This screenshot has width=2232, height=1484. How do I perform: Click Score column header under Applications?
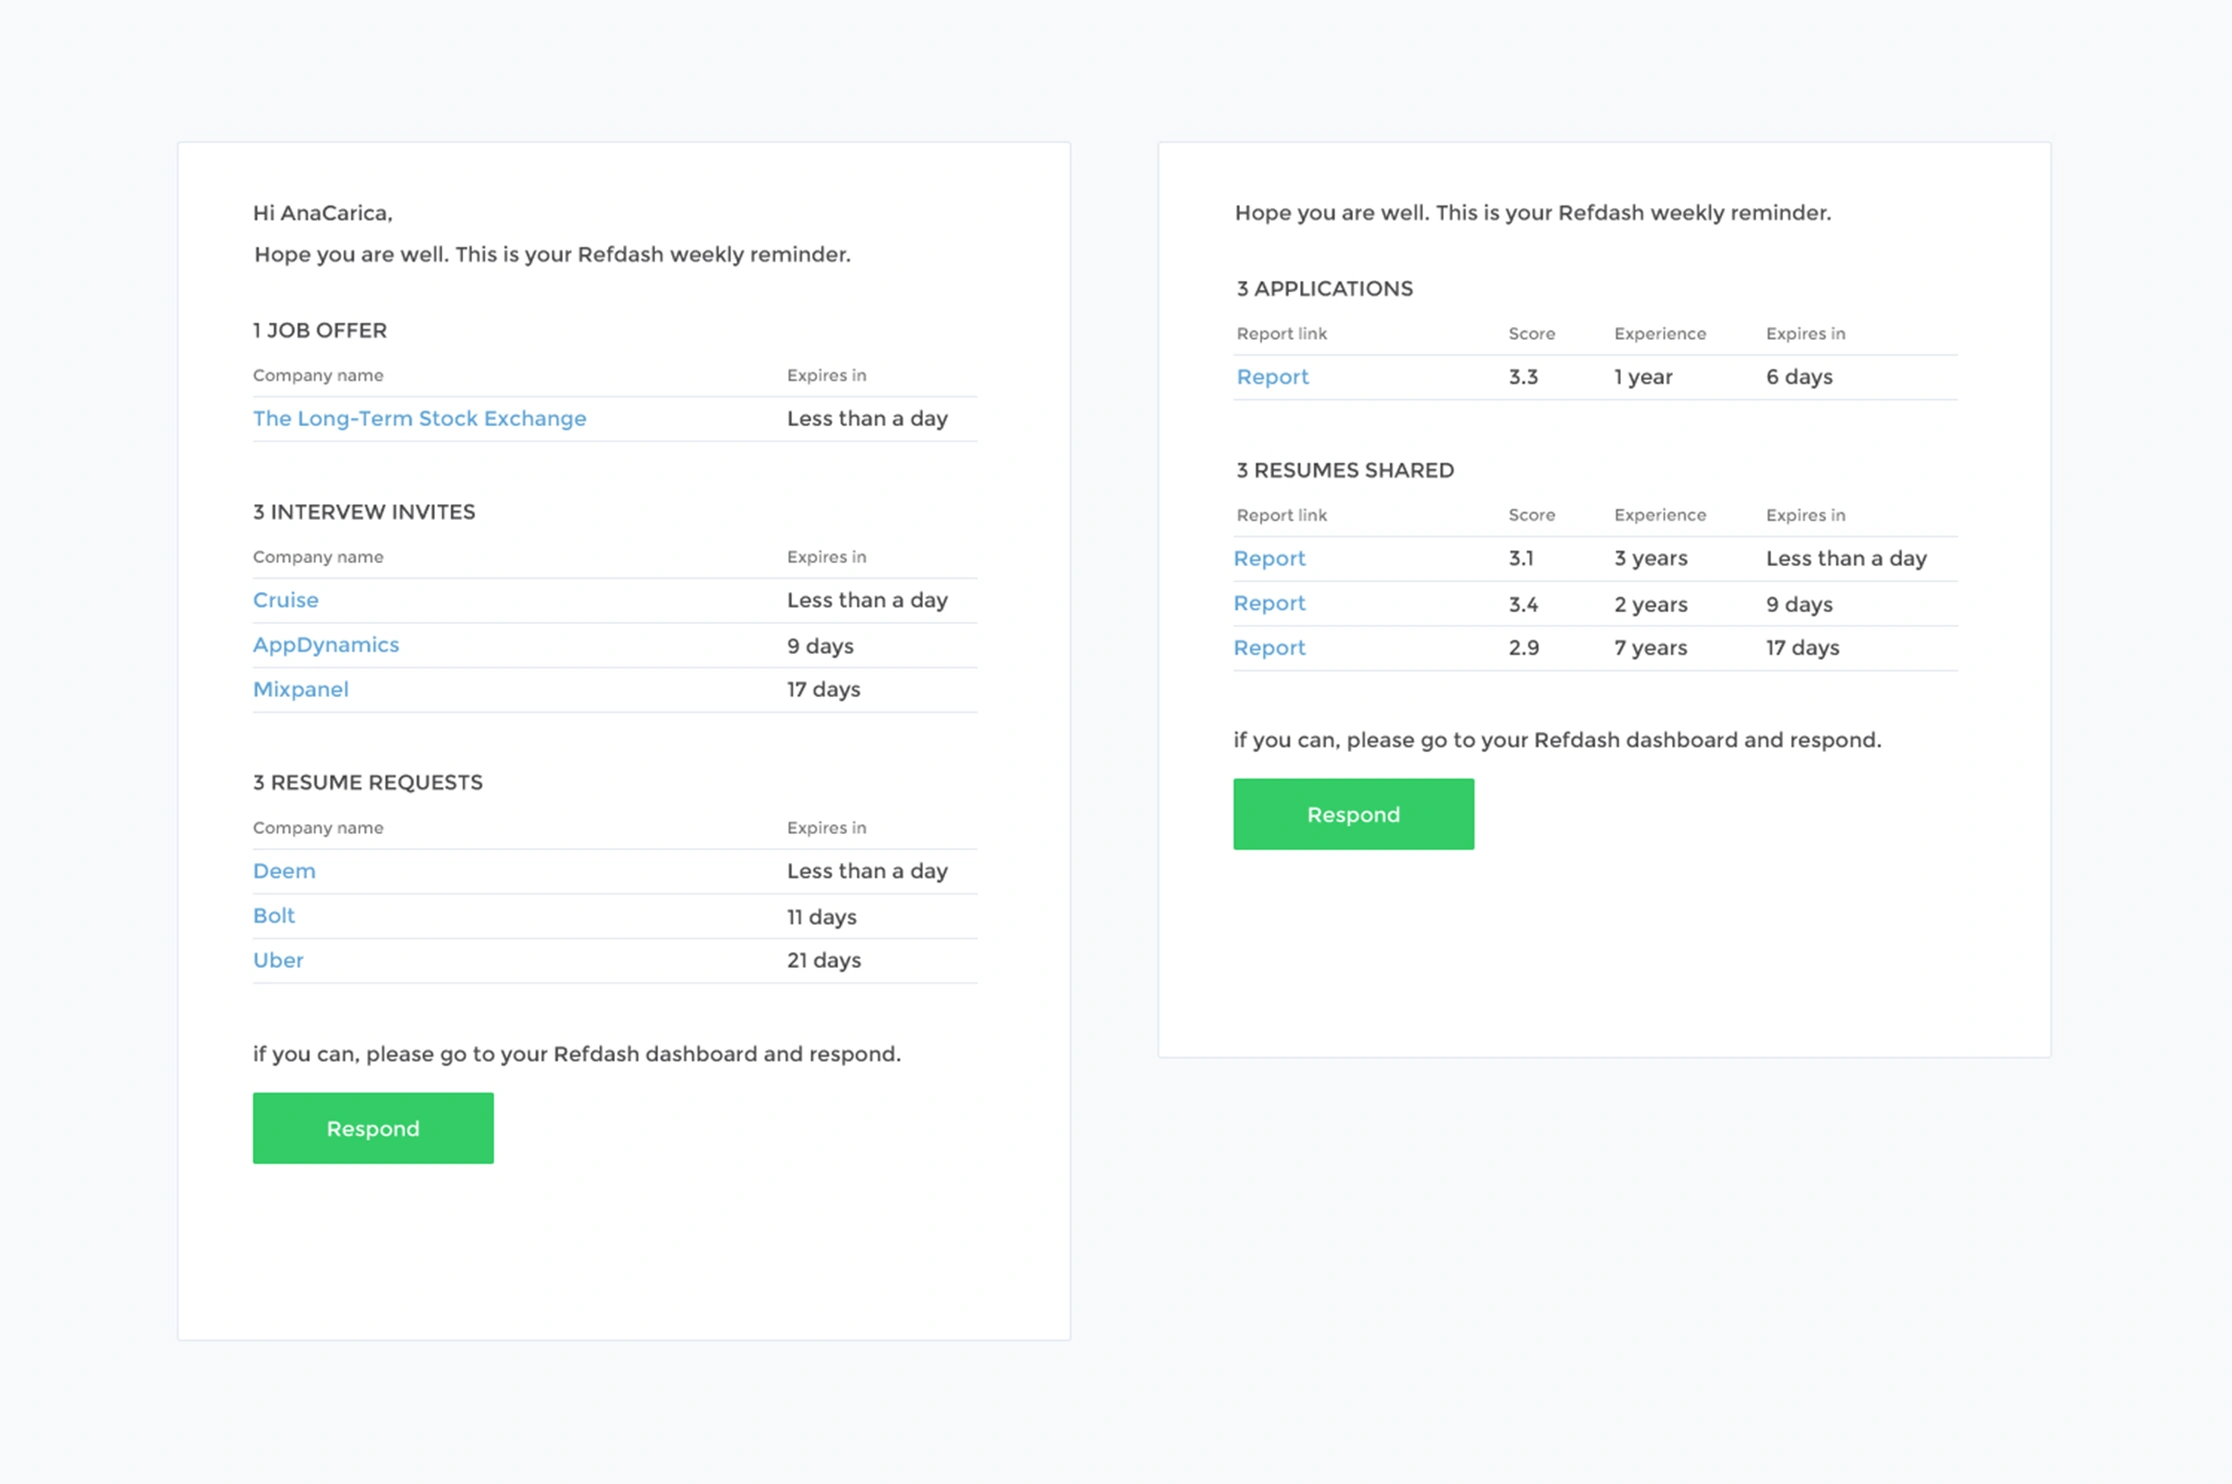(1531, 334)
